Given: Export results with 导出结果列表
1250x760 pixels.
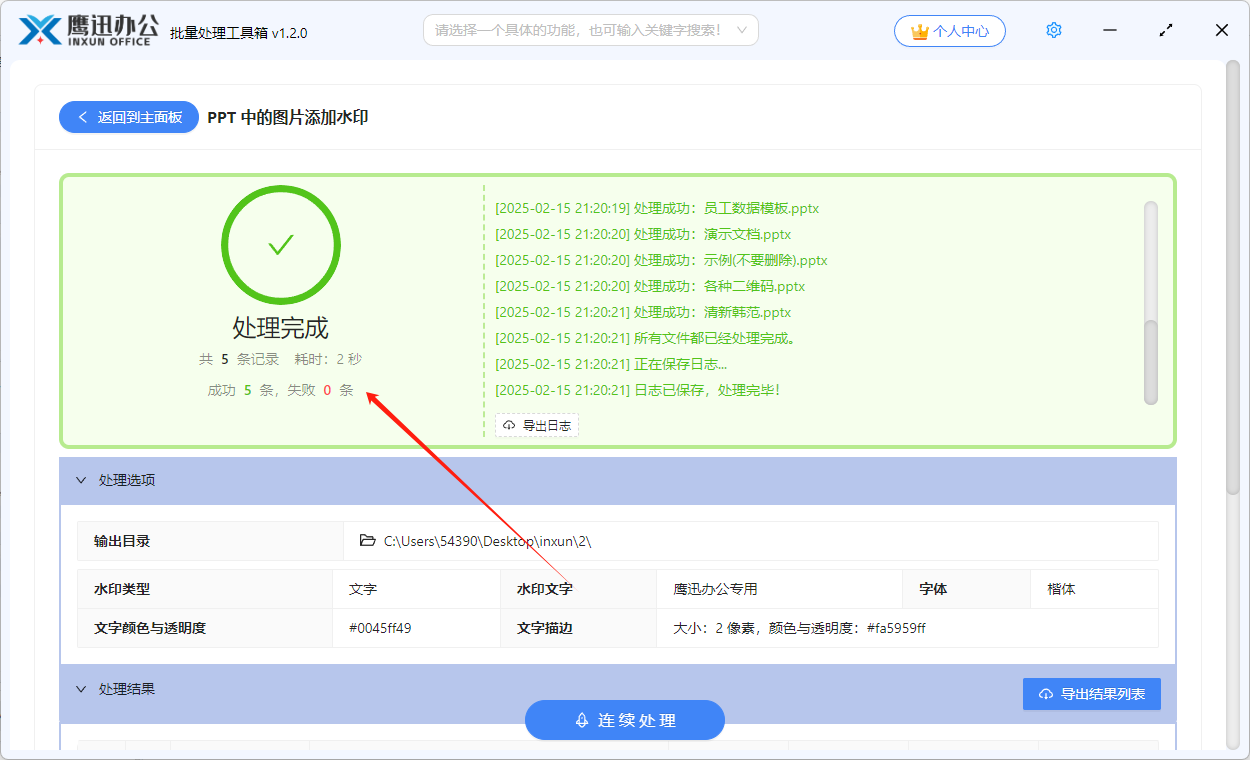Looking at the screenshot, I should click(x=1092, y=694).
